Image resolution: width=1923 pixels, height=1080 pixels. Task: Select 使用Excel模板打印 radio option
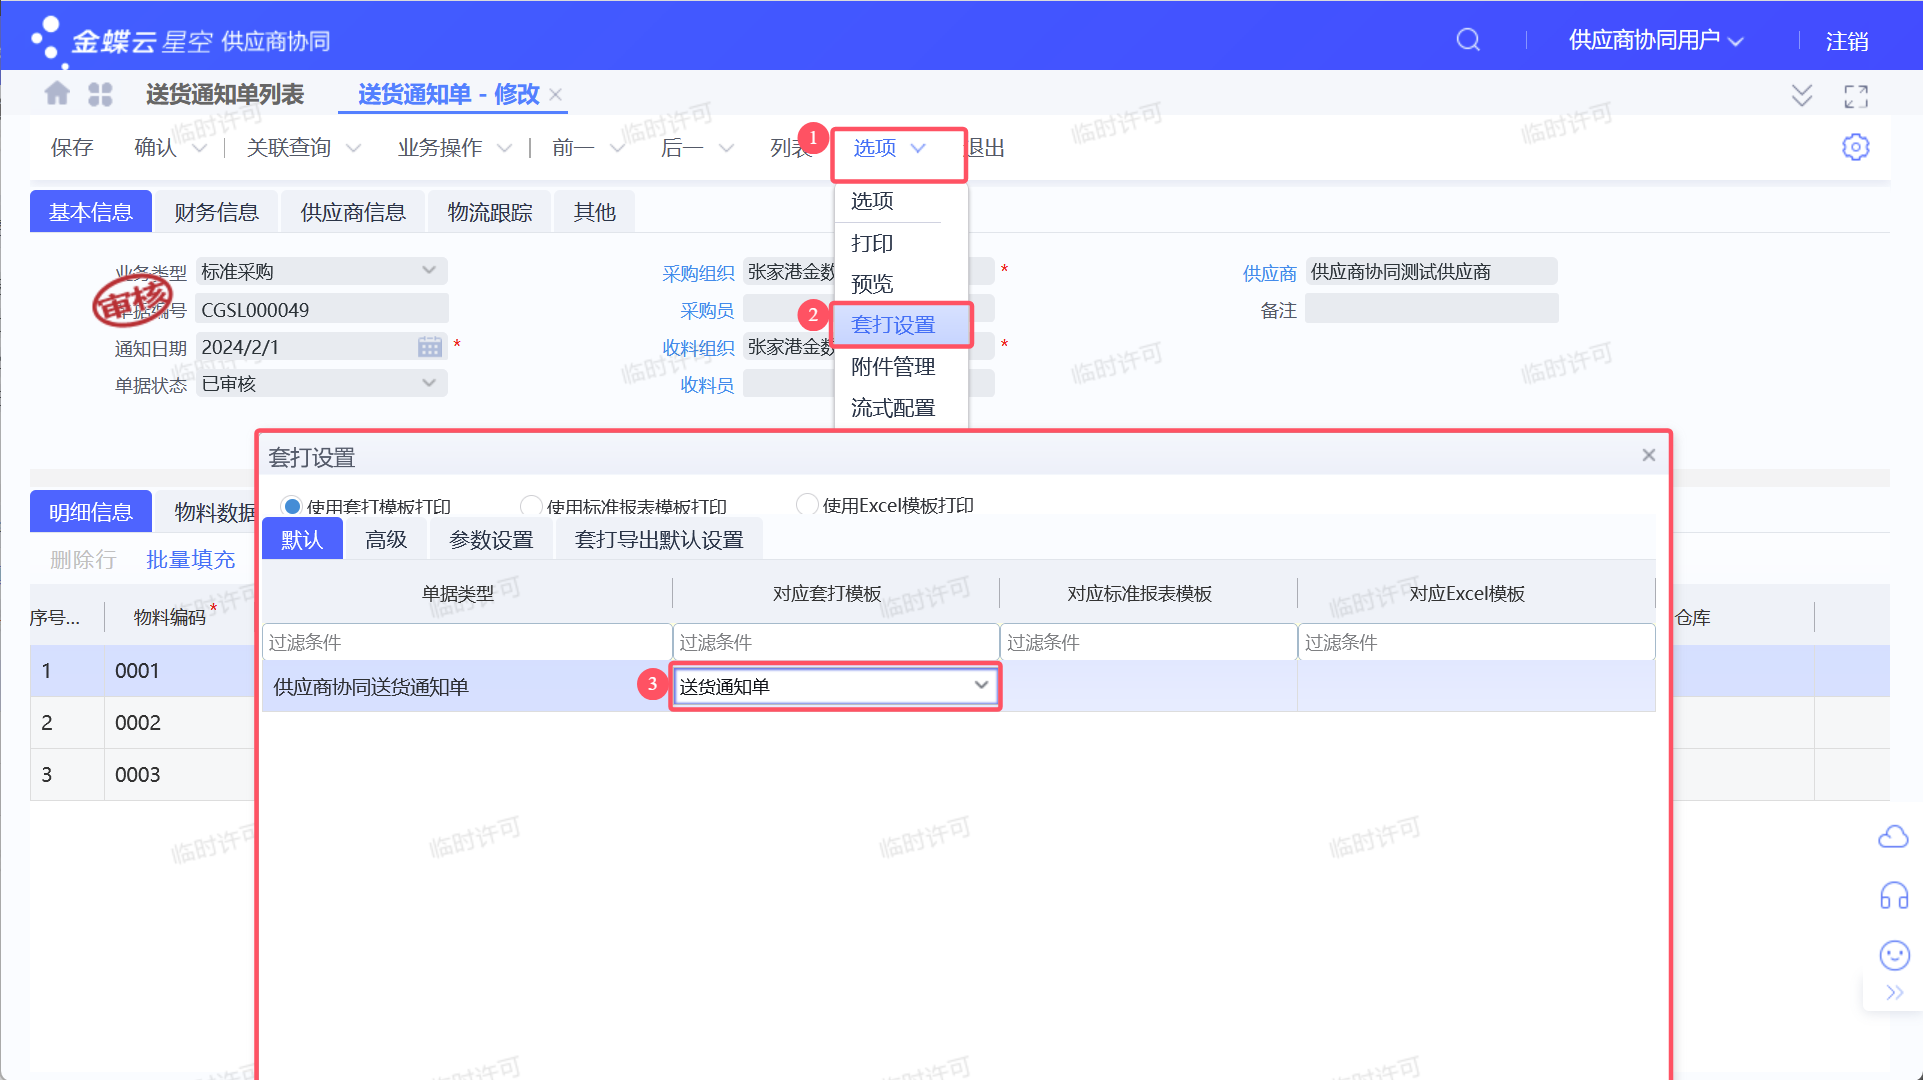tap(807, 505)
